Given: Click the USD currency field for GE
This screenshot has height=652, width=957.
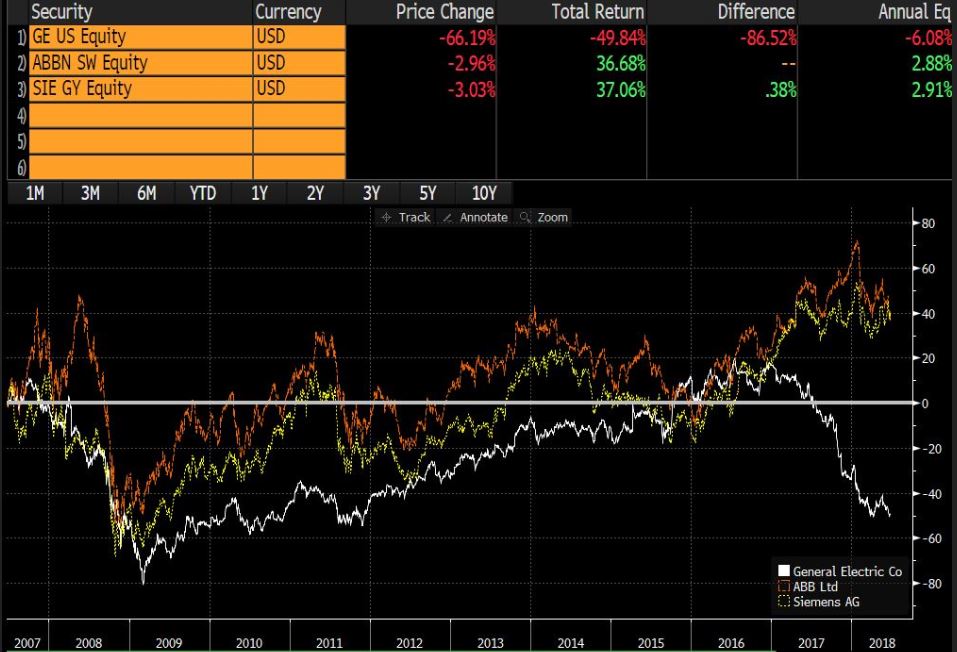Looking at the screenshot, I should point(299,37).
